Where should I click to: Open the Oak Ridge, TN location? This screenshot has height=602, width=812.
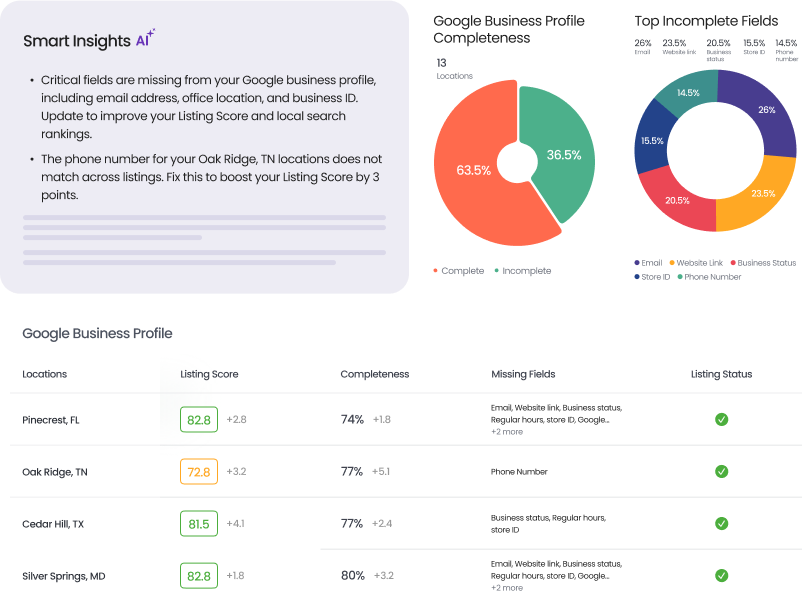(54, 472)
